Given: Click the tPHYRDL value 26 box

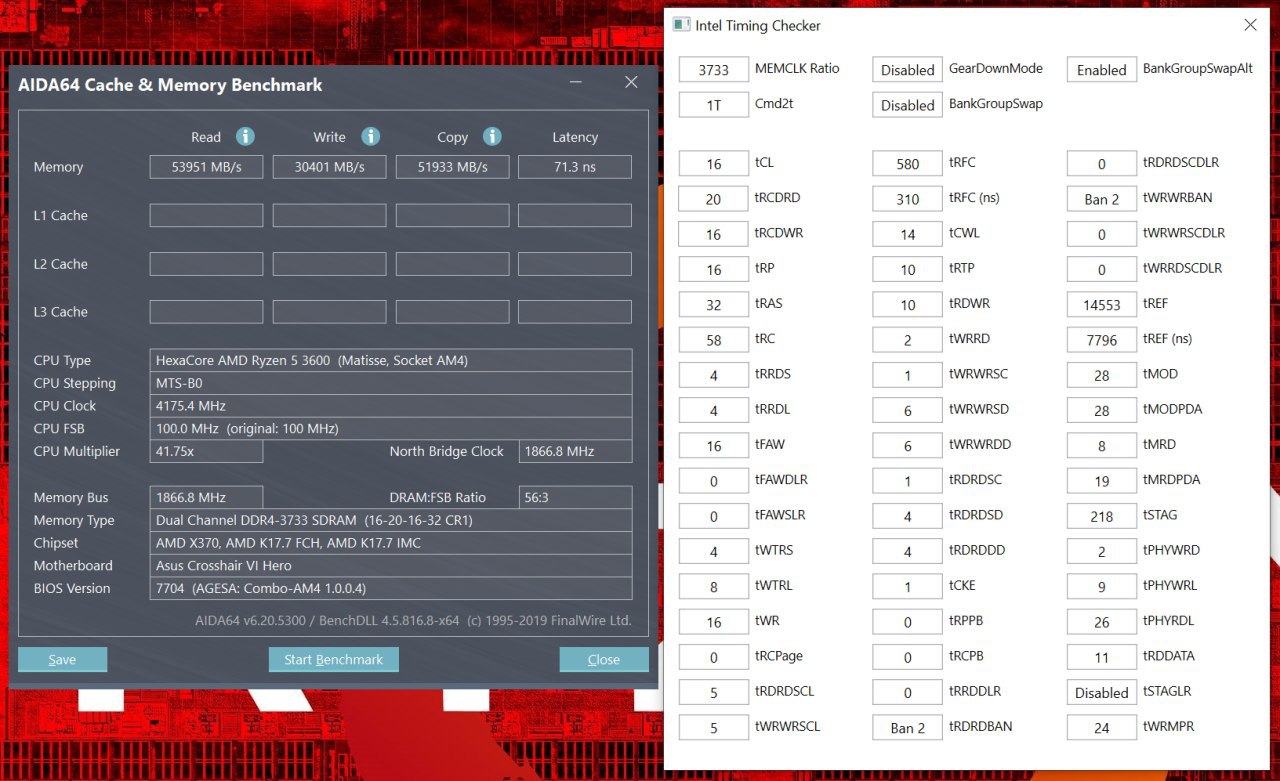Looking at the screenshot, I should coord(1101,621).
